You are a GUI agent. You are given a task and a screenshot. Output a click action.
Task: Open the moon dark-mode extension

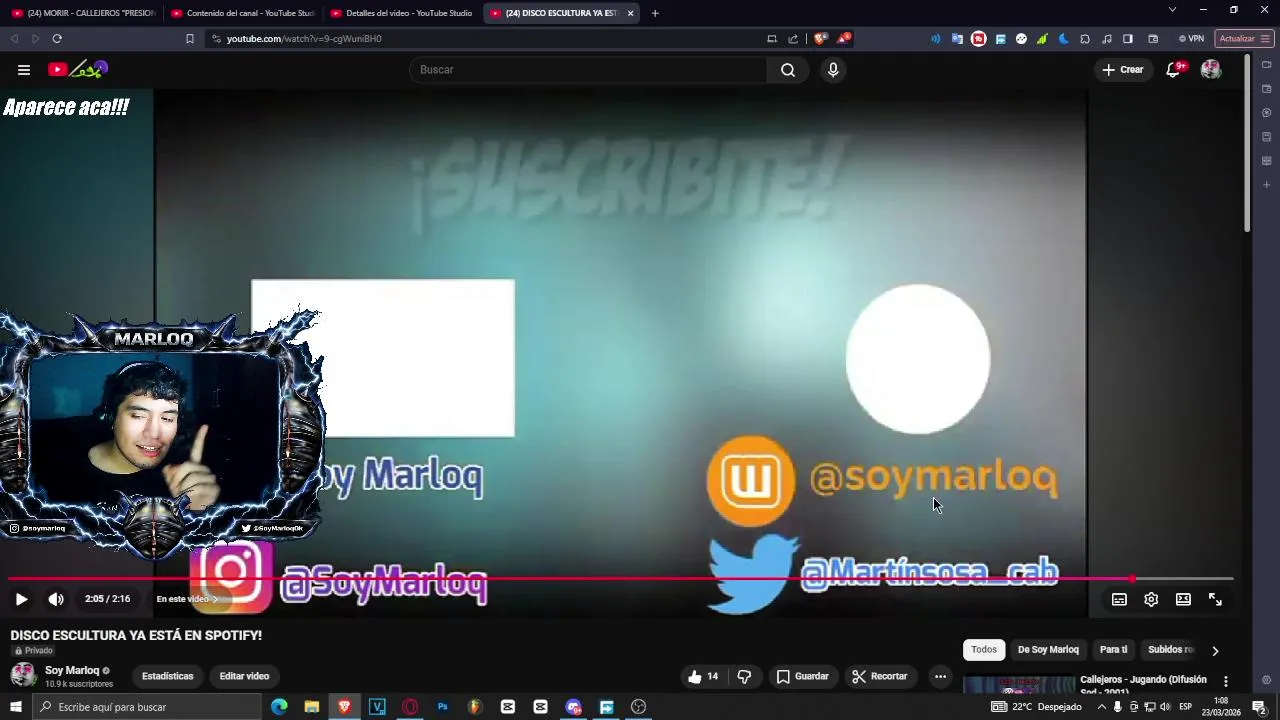point(1064,39)
